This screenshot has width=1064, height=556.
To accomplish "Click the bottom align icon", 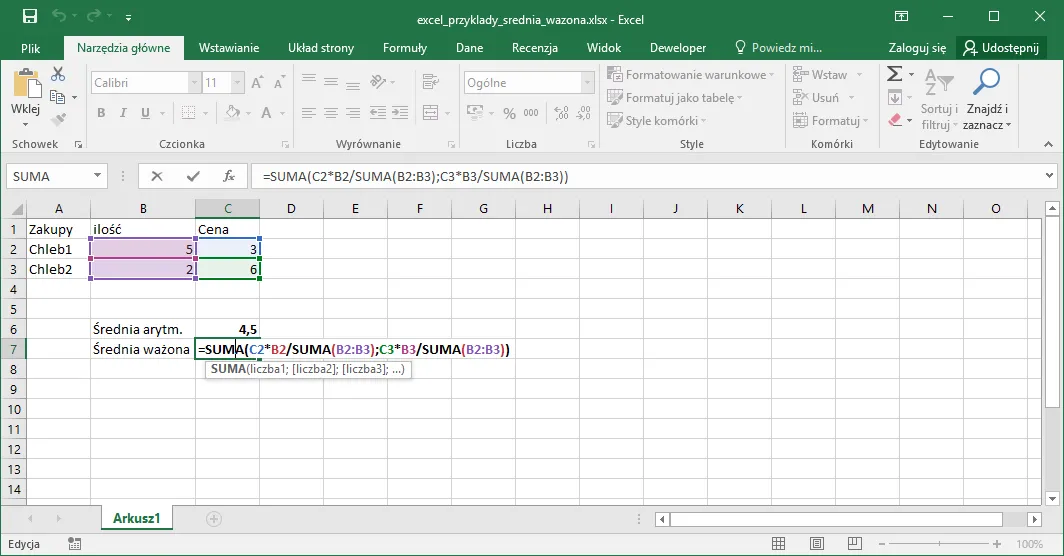I will coord(353,85).
